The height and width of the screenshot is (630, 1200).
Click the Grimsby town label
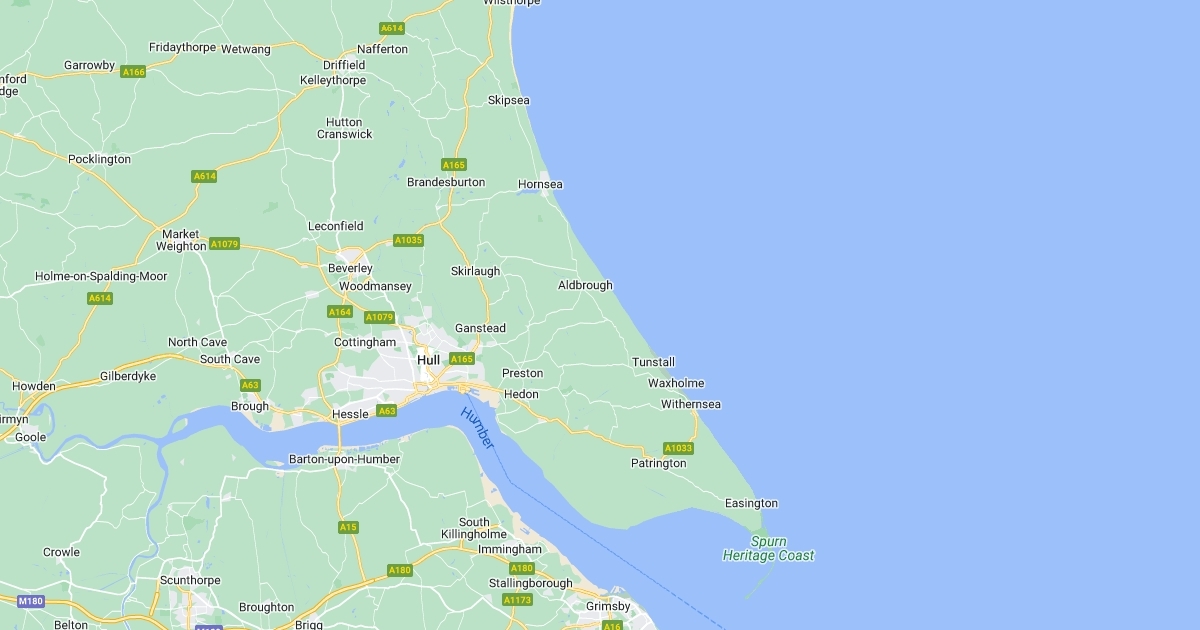608,607
